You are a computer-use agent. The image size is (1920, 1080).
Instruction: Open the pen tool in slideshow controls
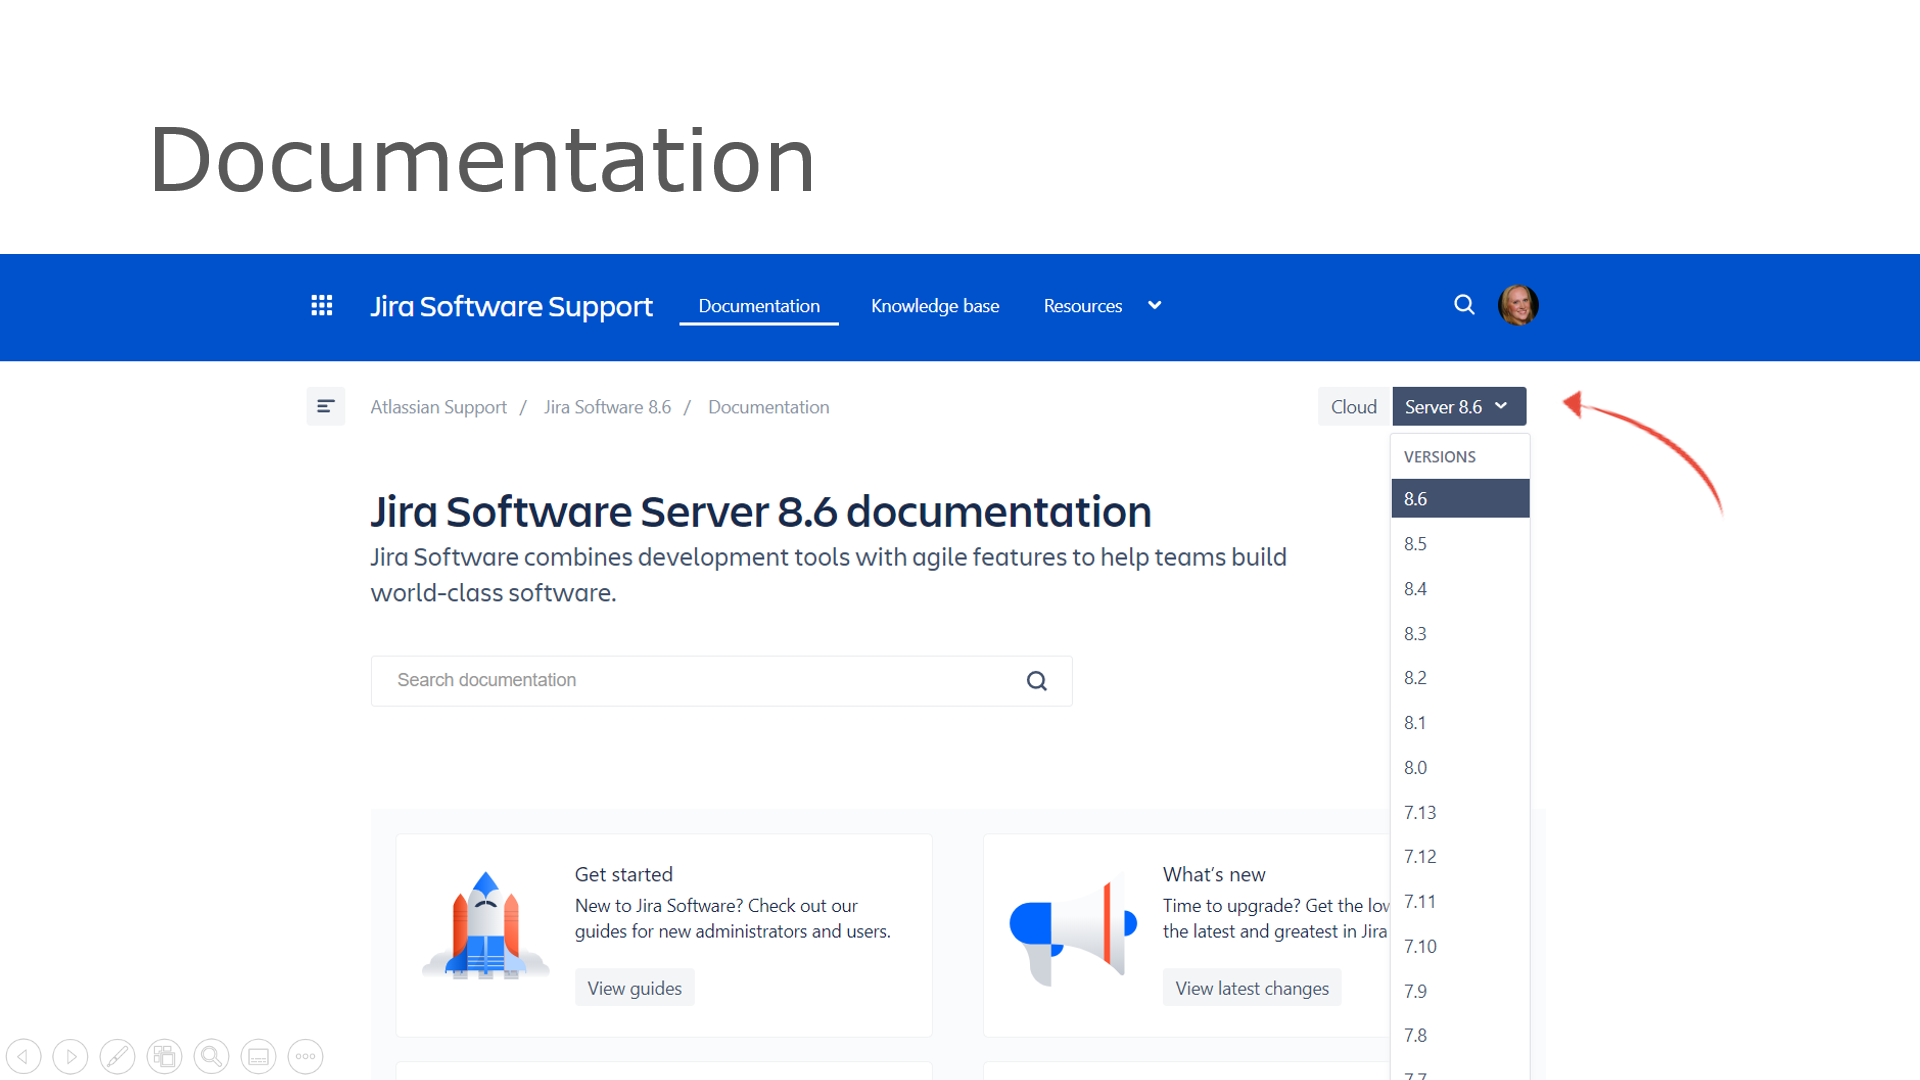coord(117,1056)
